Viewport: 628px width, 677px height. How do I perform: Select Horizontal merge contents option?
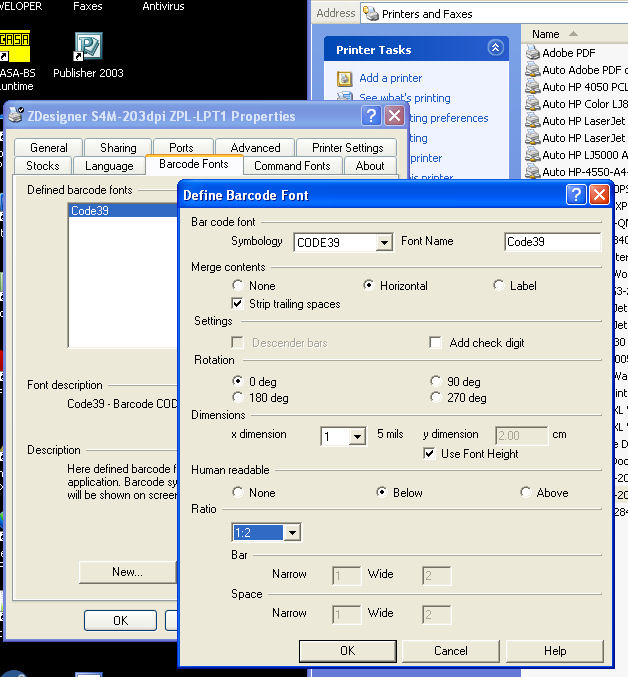pyautogui.click(x=368, y=285)
